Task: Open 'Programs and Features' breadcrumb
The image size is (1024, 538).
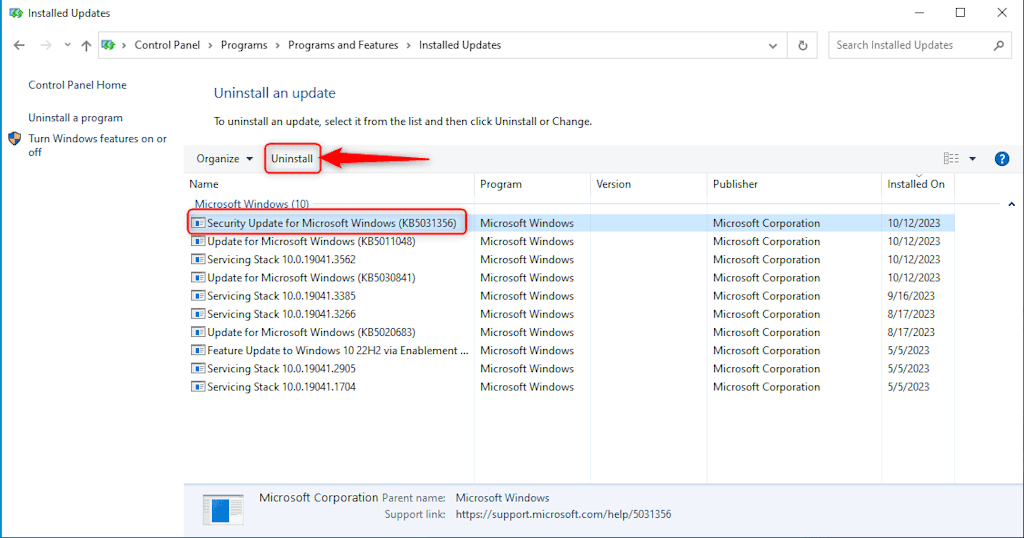Action: (x=343, y=45)
